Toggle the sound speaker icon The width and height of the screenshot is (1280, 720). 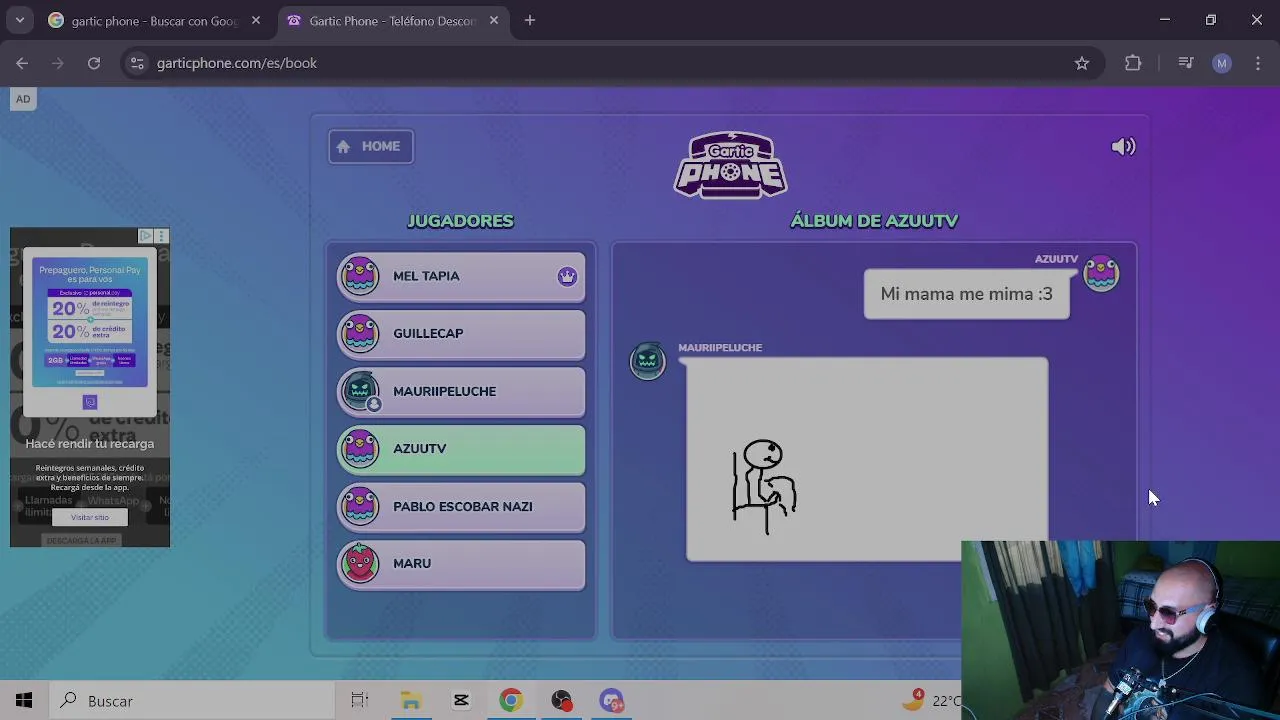1123,146
